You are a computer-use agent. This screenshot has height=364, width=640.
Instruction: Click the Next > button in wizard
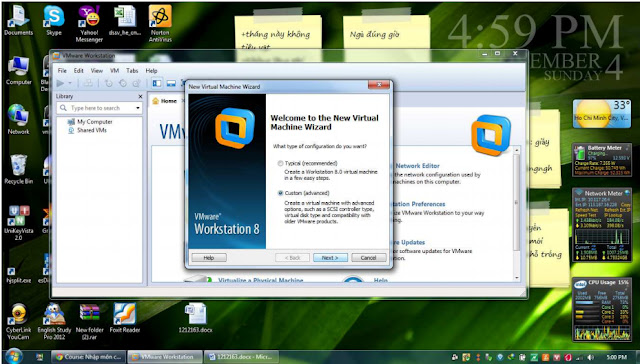330,257
